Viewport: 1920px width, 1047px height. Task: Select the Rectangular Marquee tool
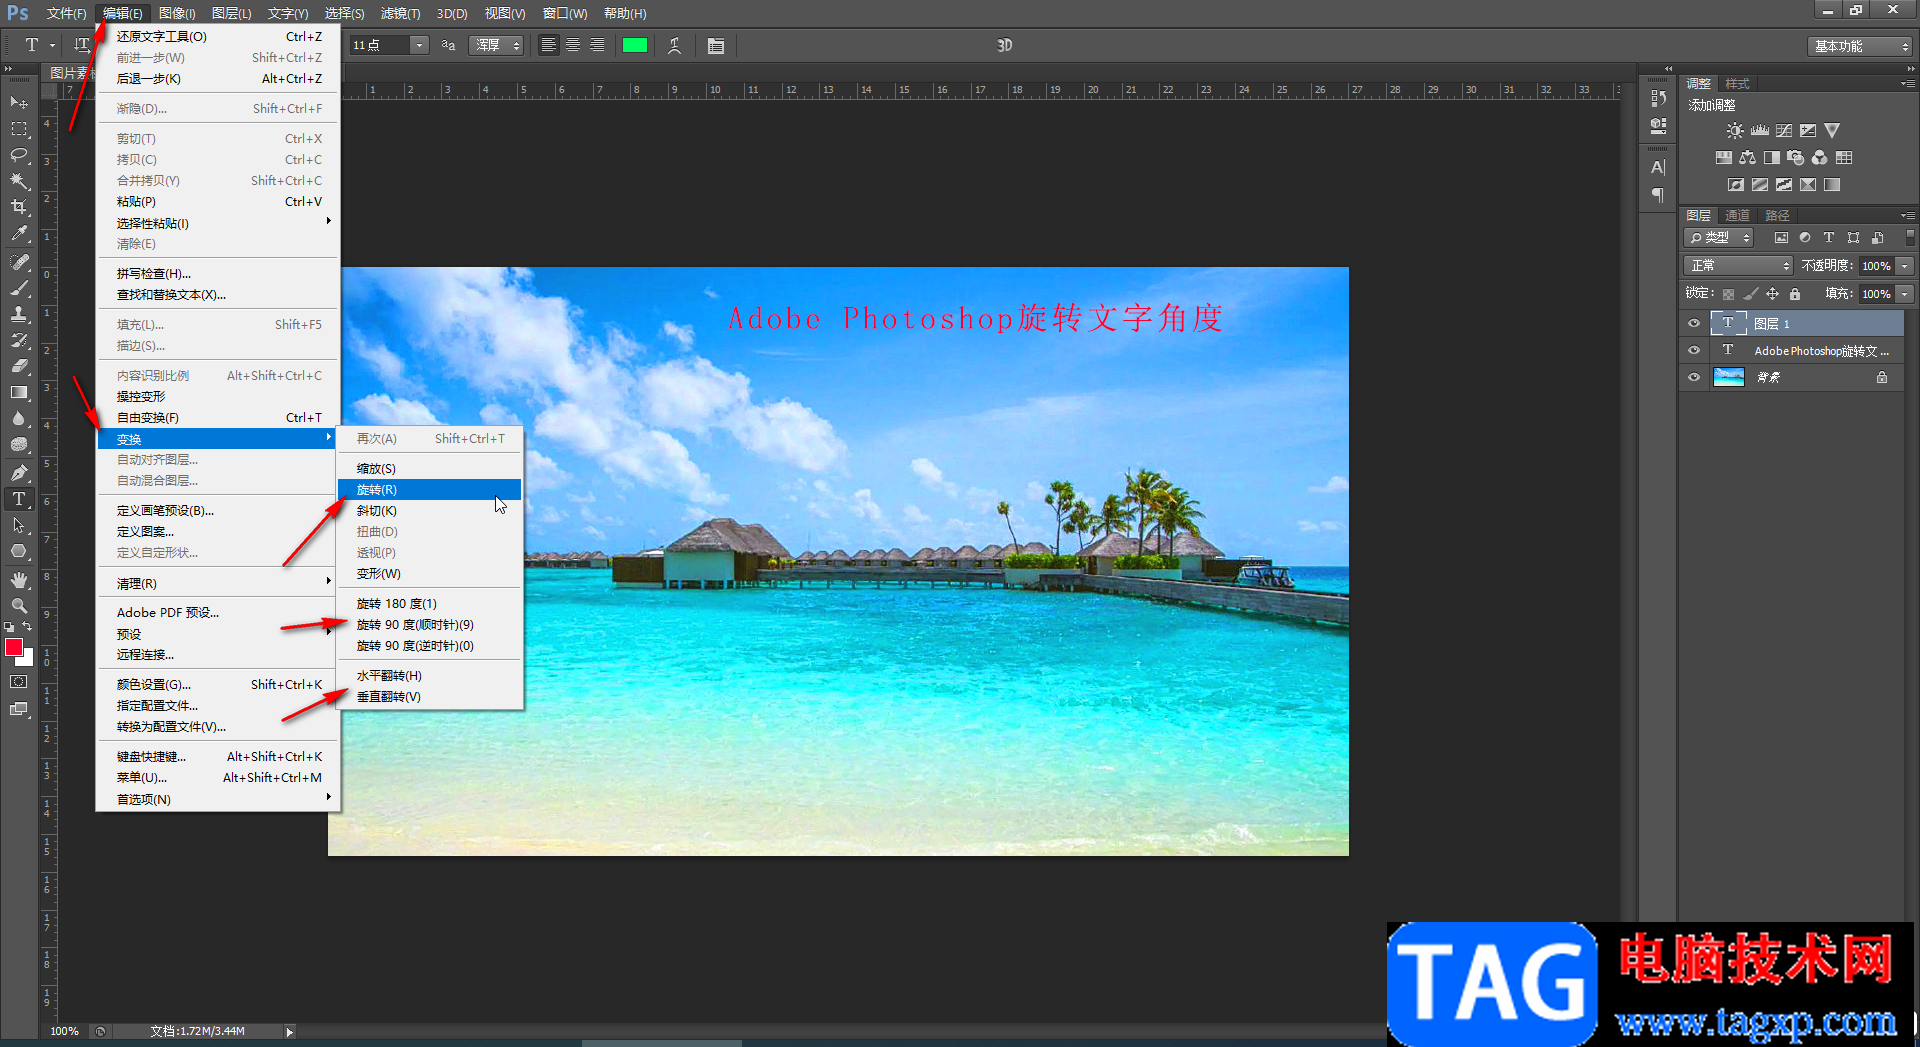point(19,129)
